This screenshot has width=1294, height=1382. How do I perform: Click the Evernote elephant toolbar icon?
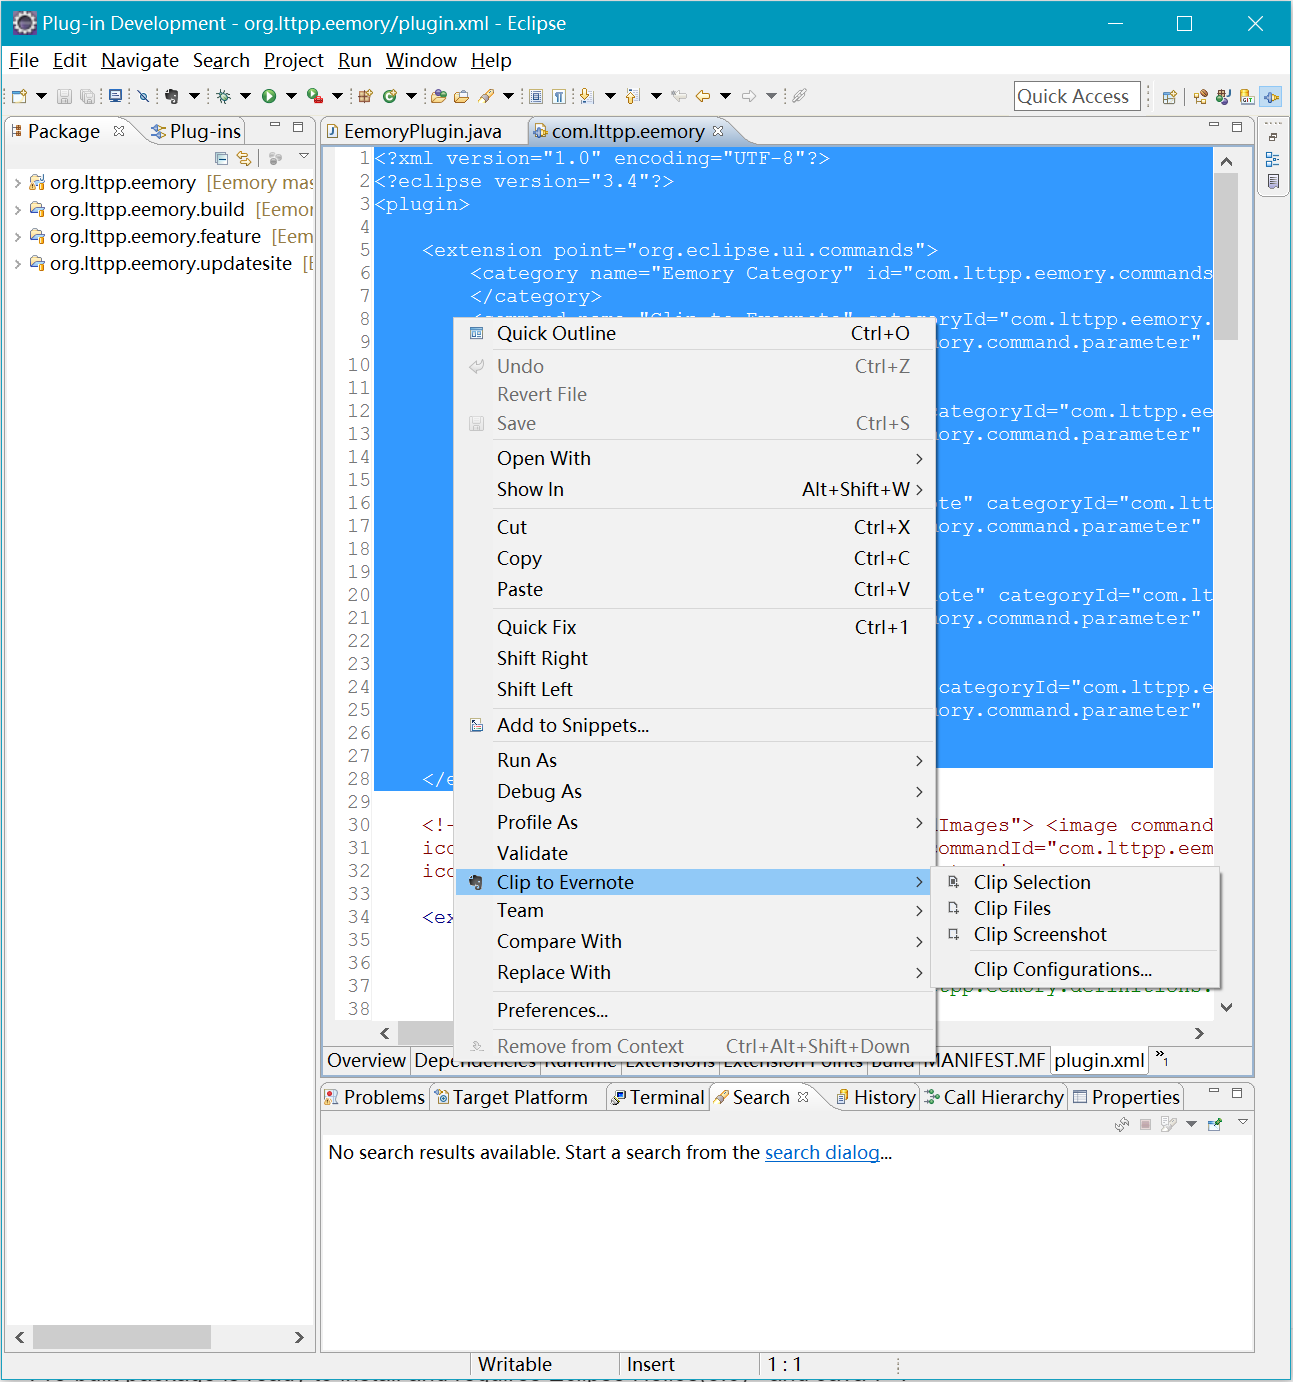click(x=171, y=96)
